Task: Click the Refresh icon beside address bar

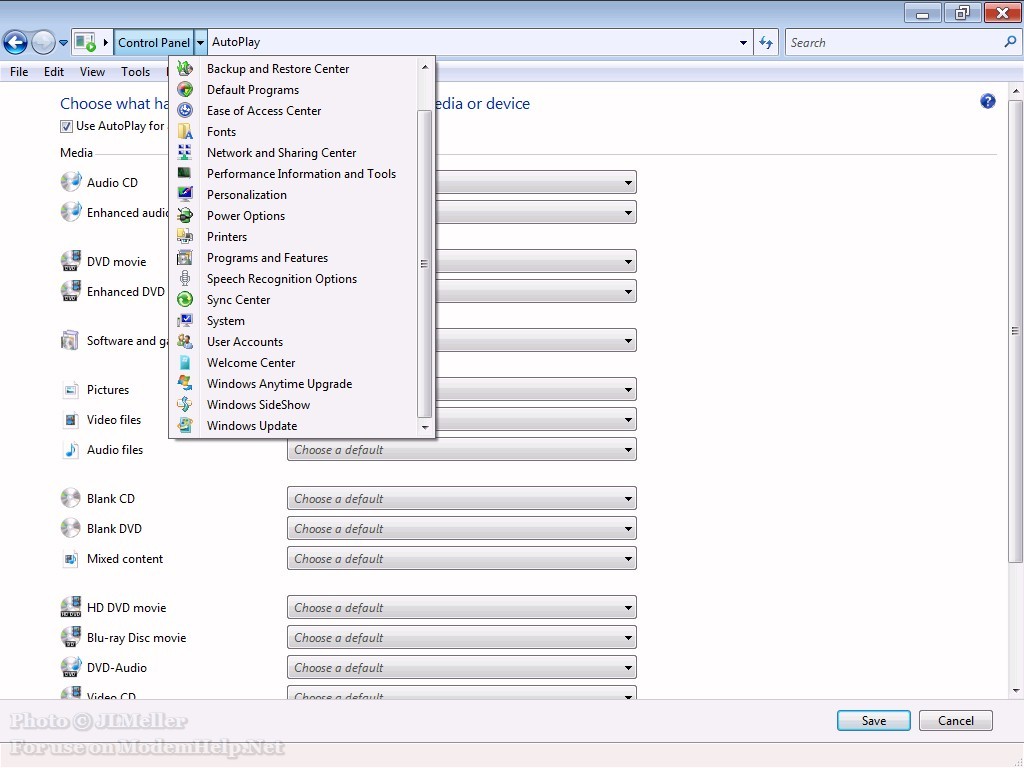Action: click(766, 42)
